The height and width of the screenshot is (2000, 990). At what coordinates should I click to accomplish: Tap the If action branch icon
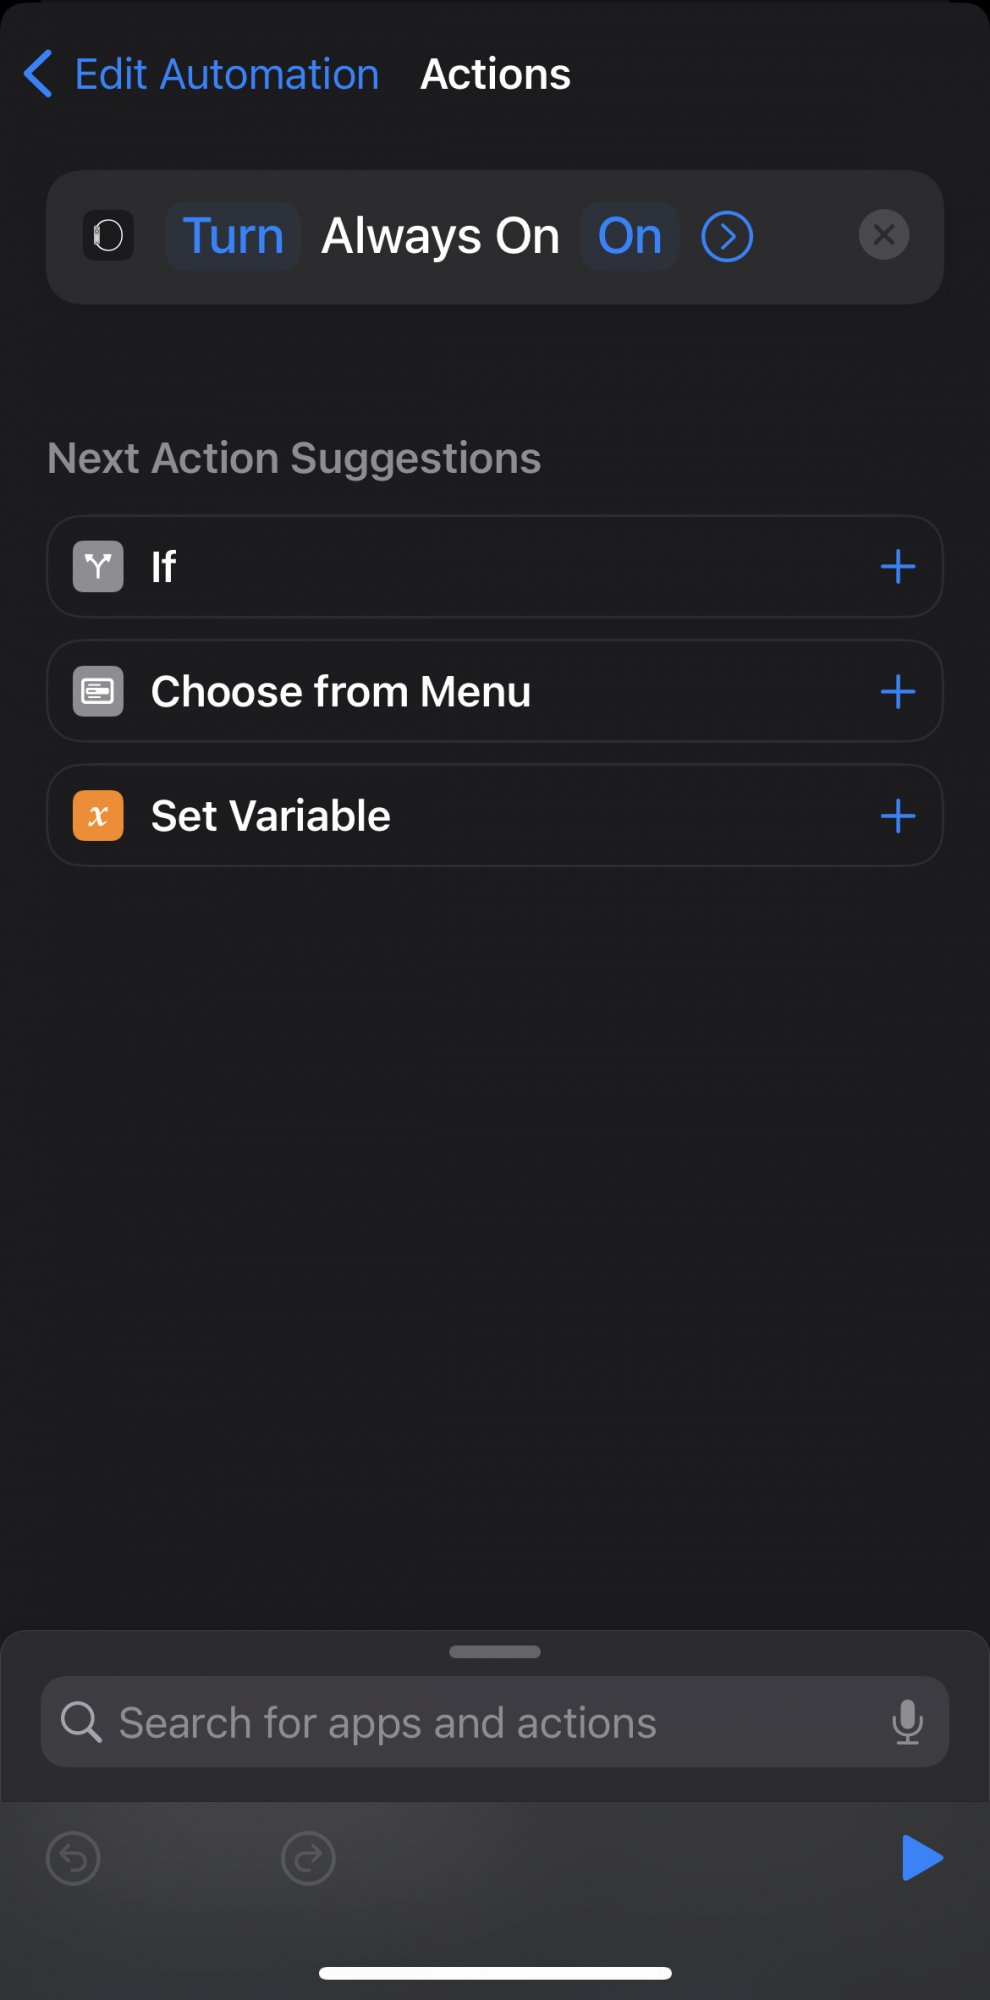98,567
